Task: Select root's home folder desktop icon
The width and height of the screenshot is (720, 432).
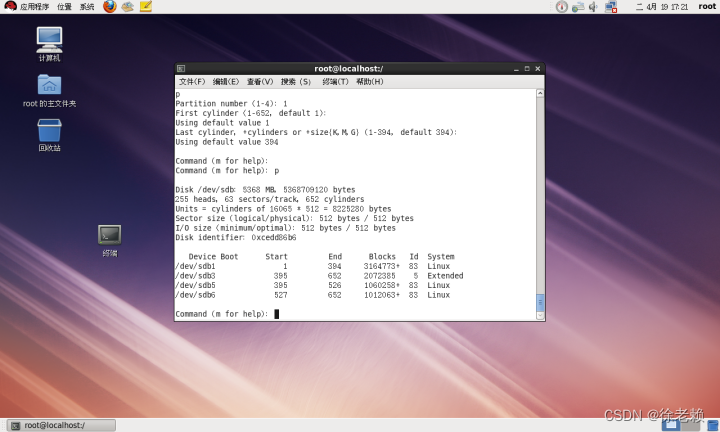Action: click(x=50, y=91)
